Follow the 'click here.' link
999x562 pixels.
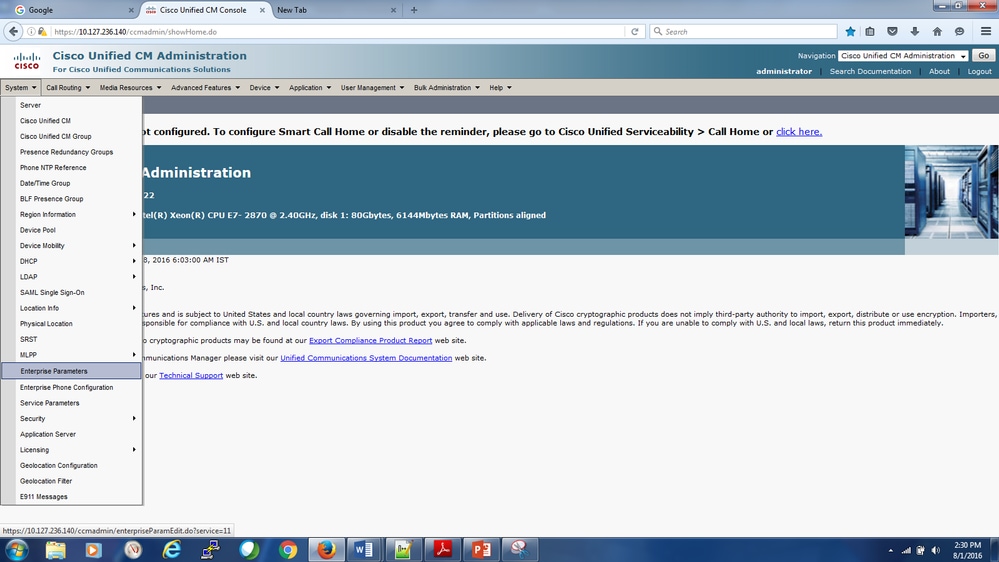[799, 132]
